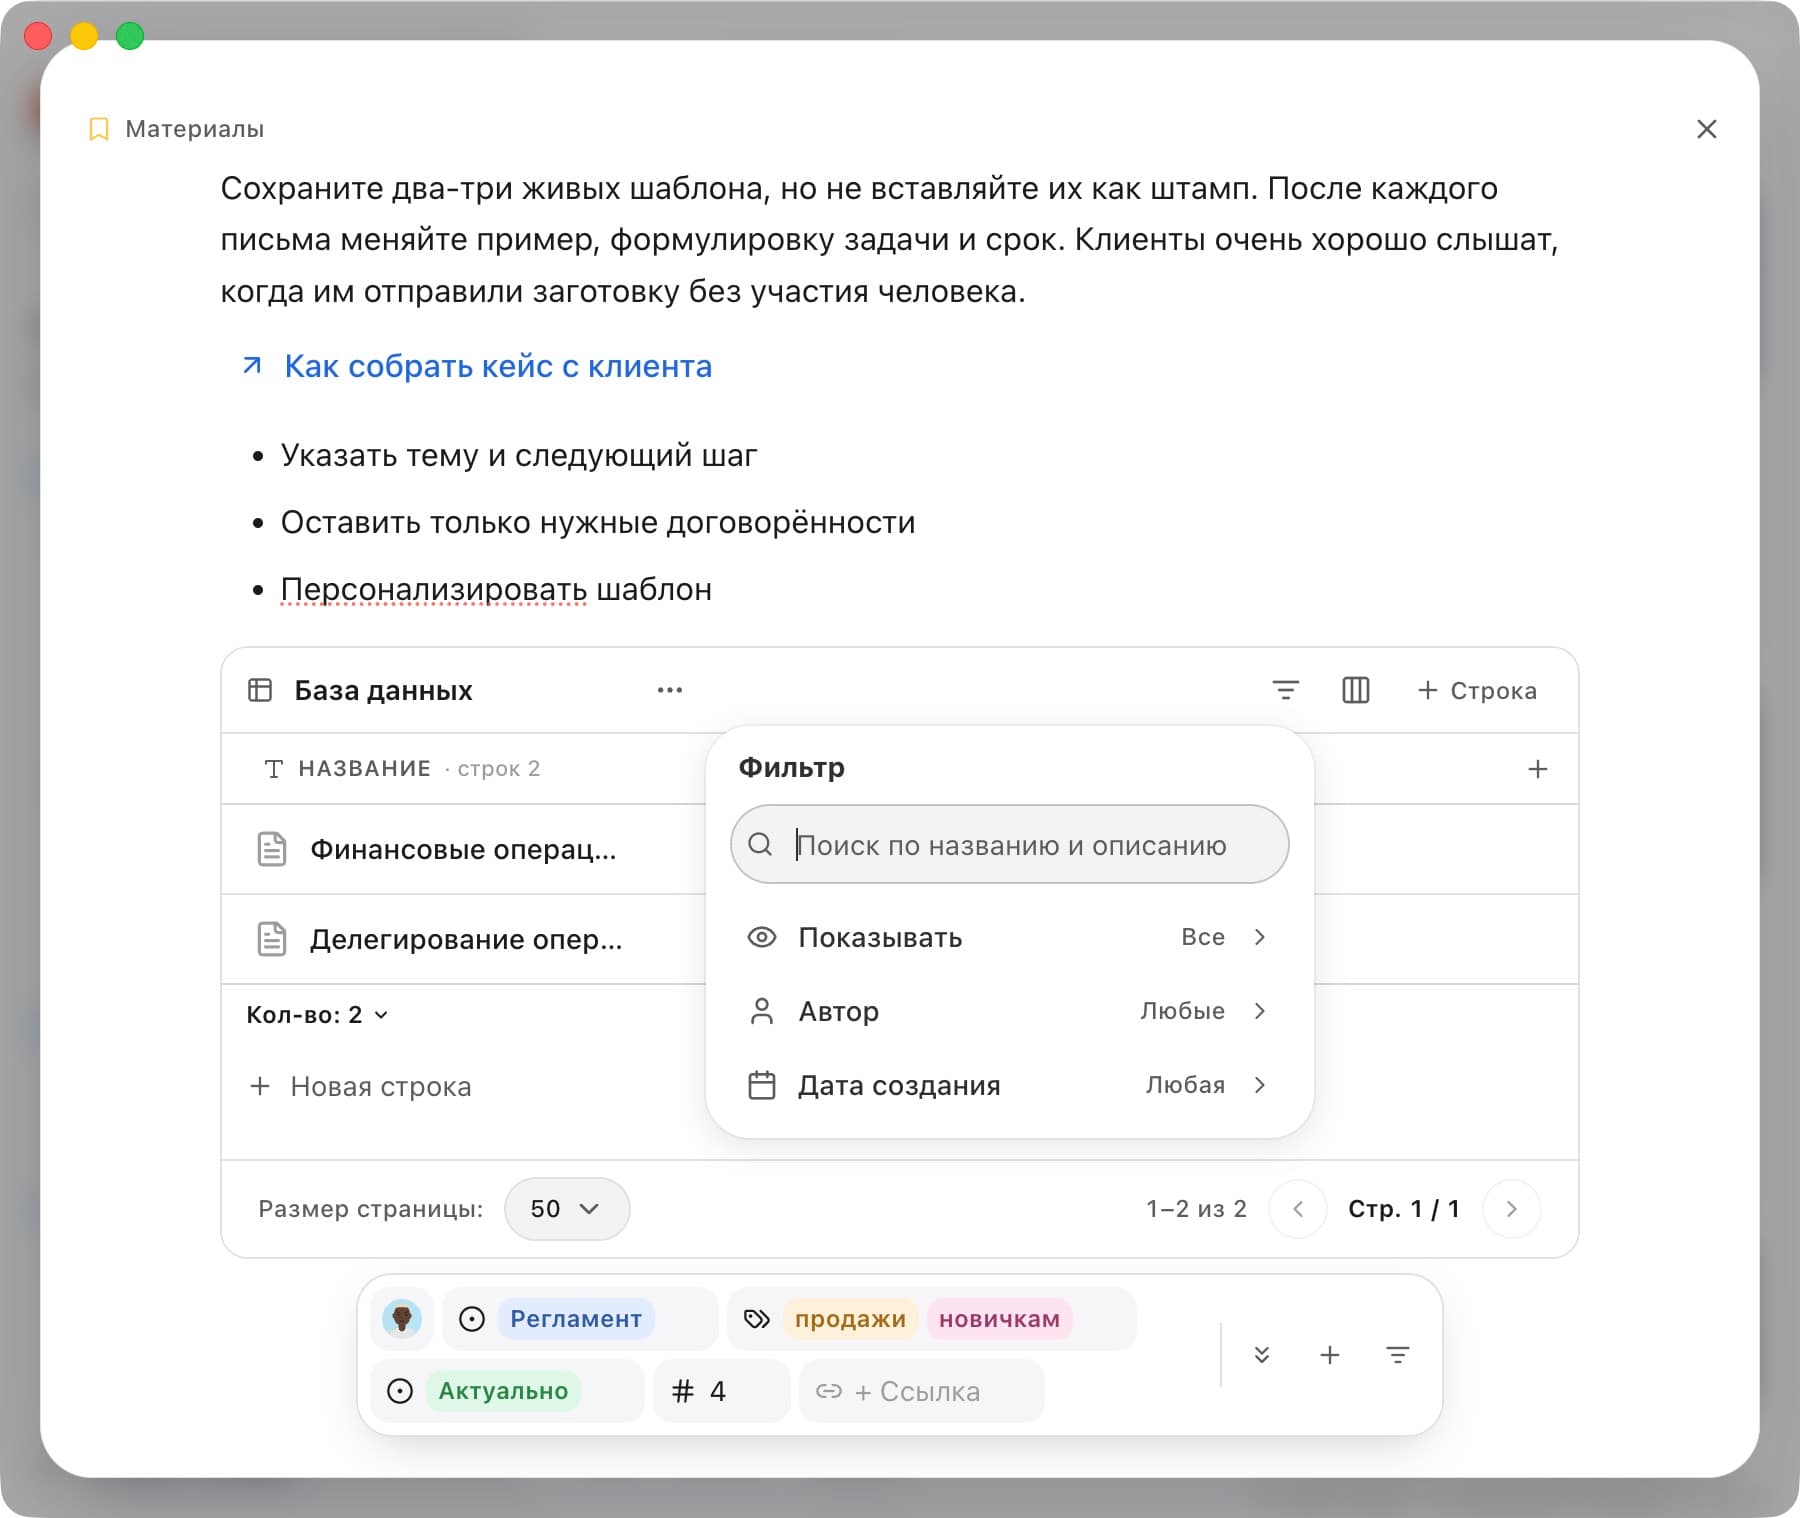The height and width of the screenshot is (1518, 1800).
Task: Click Новая строка to add a row
Action: coord(360,1086)
